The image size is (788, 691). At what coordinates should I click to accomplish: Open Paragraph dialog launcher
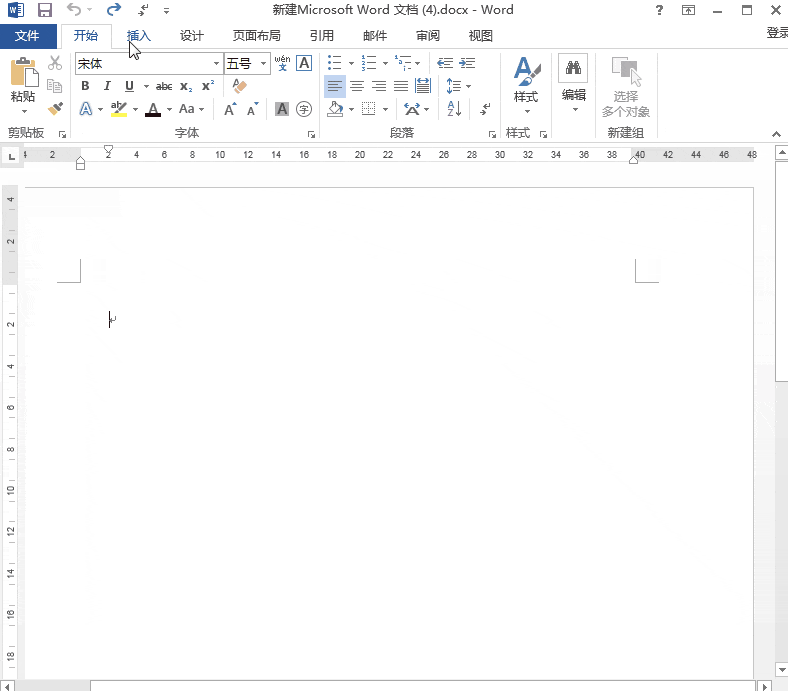[x=492, y=134]
